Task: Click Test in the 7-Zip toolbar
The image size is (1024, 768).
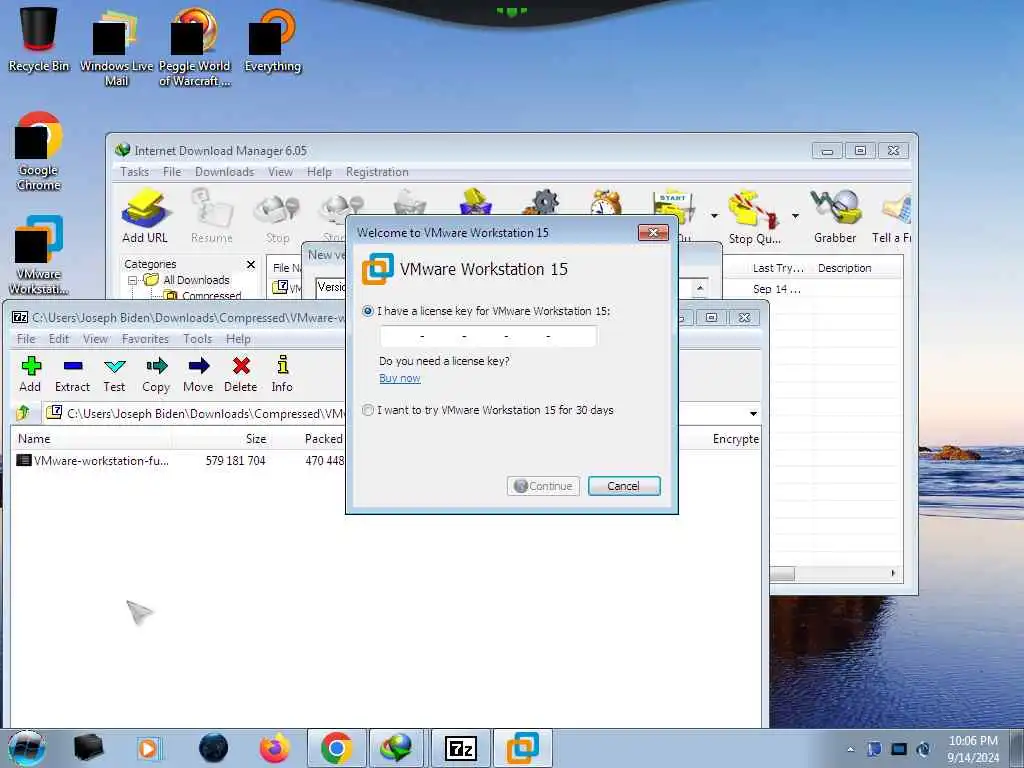Action: click(114, 374)
